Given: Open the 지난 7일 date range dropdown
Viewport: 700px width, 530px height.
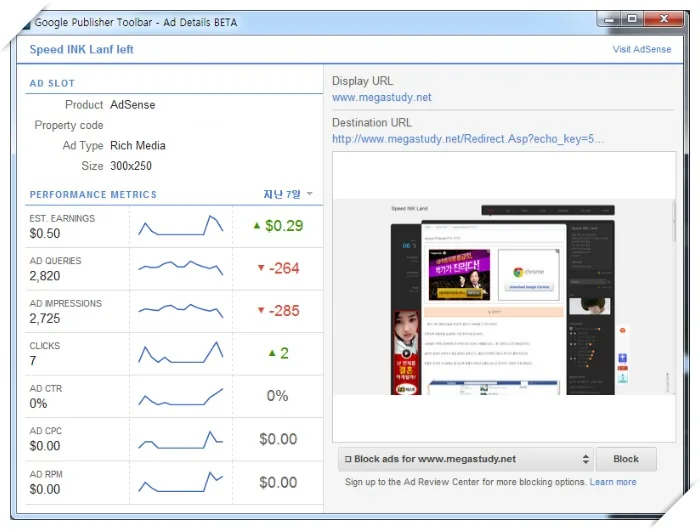Looking at the screenshot, I should 288,194.
